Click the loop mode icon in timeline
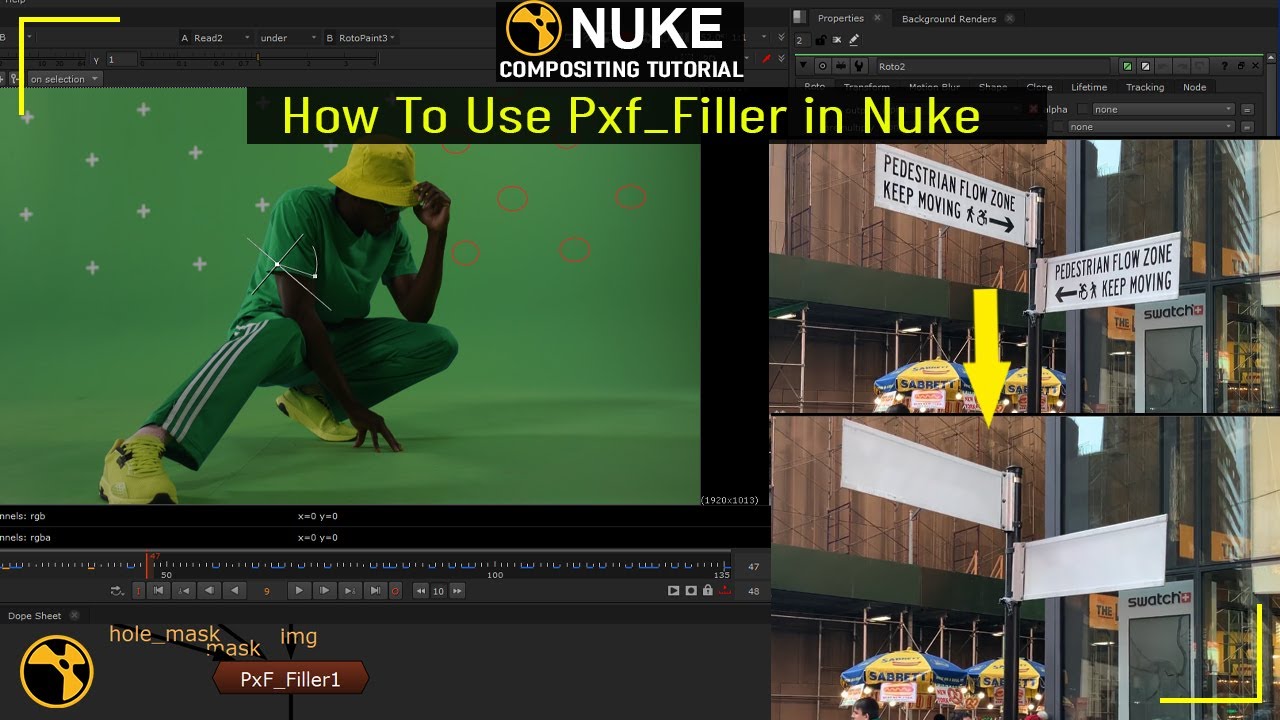Image resolution: width=1280 pixels, height=720 pixels. pos(116,591)
